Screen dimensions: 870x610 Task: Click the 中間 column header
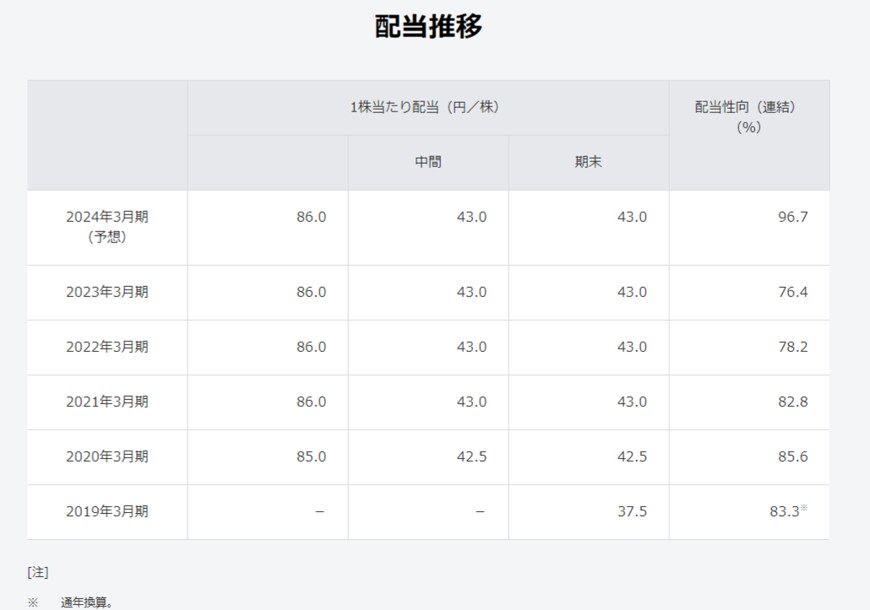pyautogui.click(x=428, y=162)
